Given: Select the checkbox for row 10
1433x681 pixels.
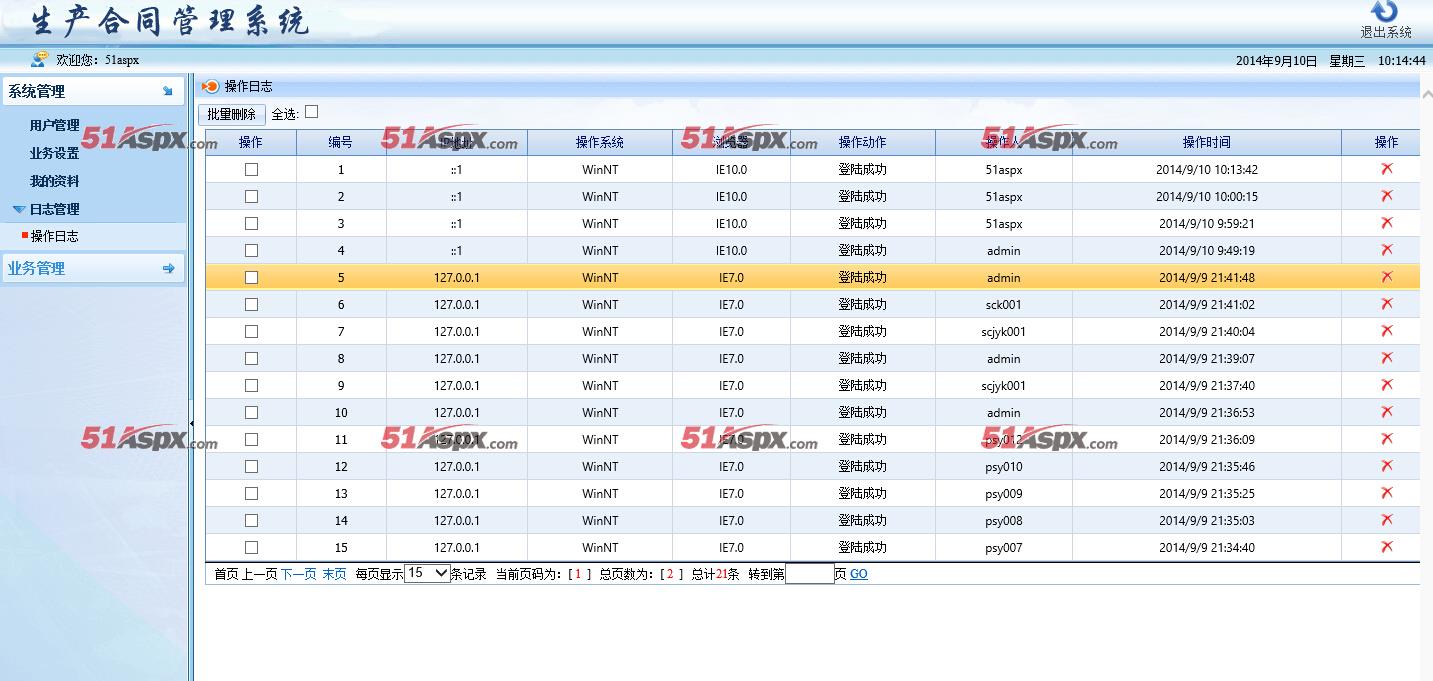Looking at the screenshot, I should point(251,412).
